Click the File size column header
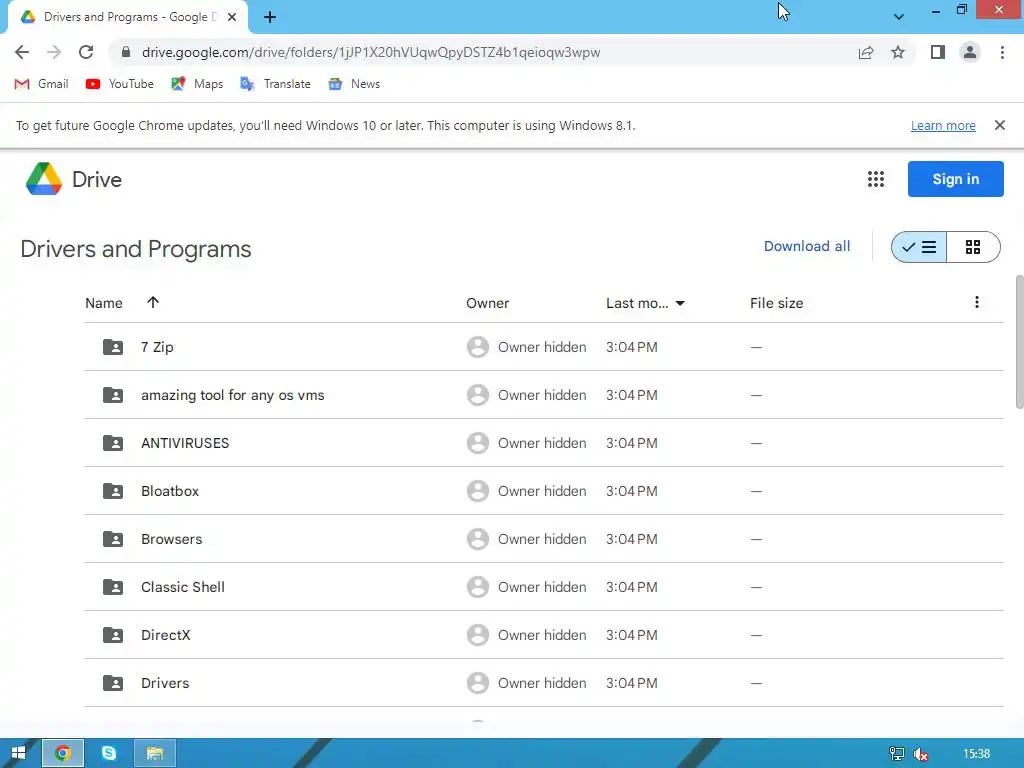The height and width of the screenshot is (768, 1024). click(x=776, y=303)
